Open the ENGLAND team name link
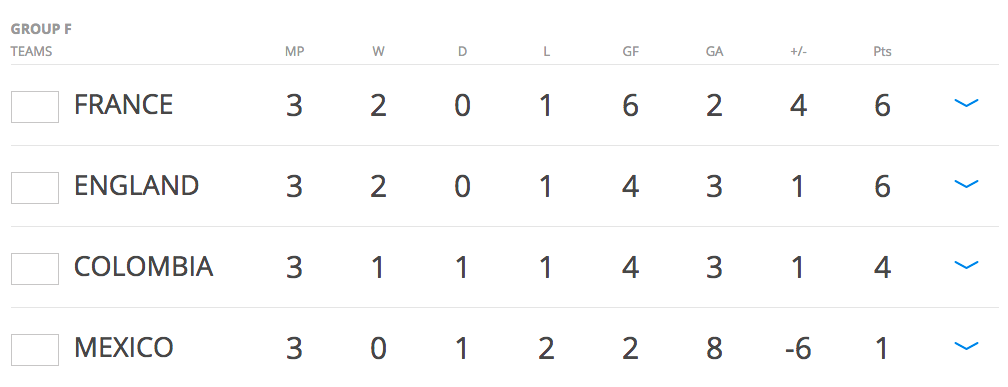The height and width of the screenshot is (387, 1008). tap(136, 186)
